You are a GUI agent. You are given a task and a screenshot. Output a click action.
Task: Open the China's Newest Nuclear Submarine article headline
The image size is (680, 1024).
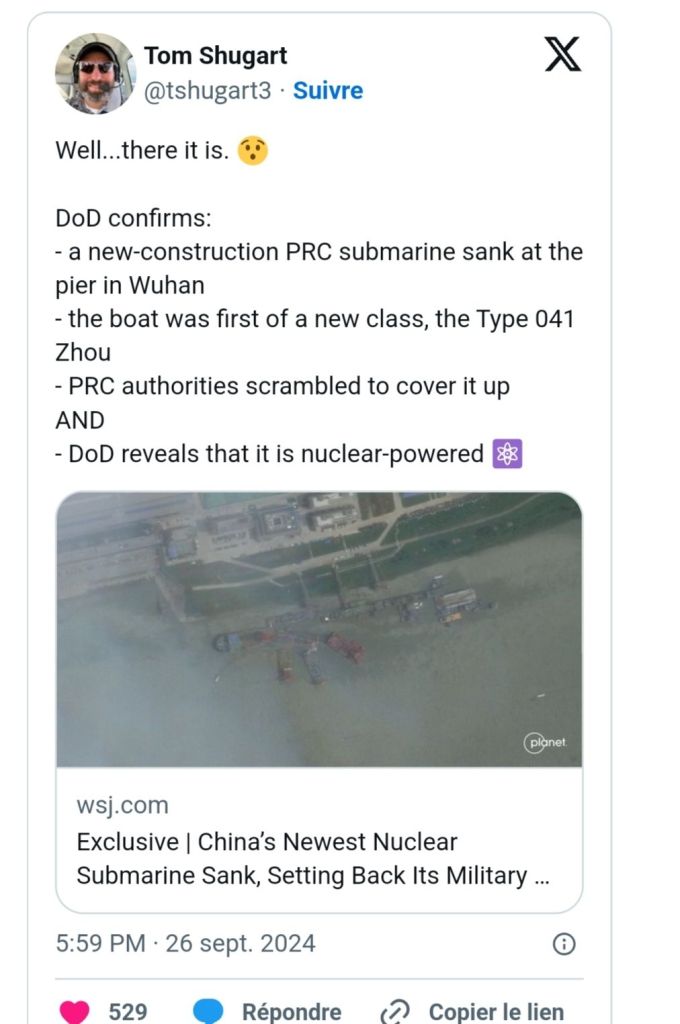313,859
